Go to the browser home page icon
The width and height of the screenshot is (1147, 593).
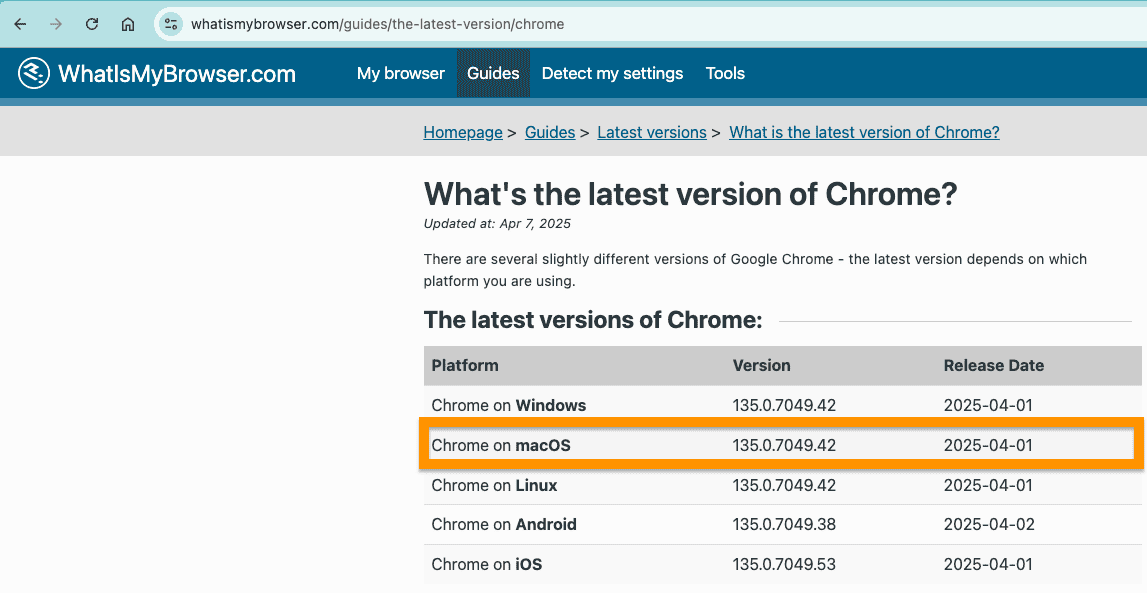tap(128, 24)
